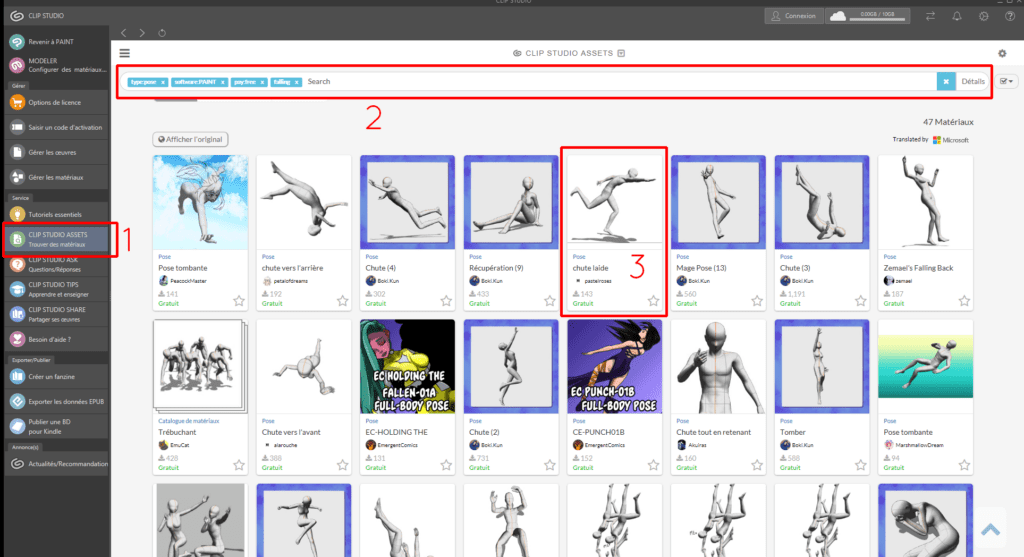Return to PAINT via Revenir à PAINT
The height and width of the screenshot is (557, 1024).
[56, 42]
